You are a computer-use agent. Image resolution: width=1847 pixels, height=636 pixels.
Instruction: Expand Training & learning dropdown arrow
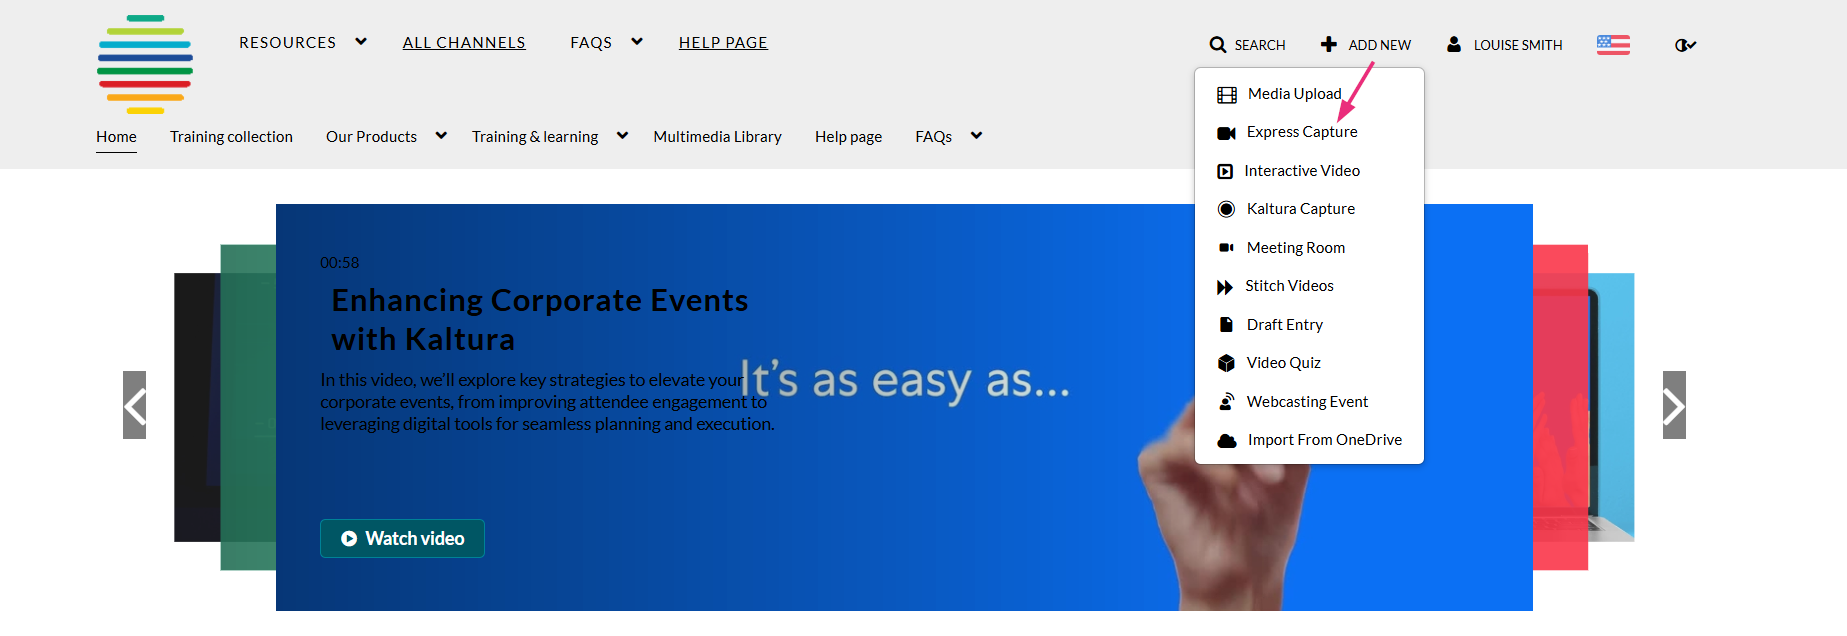pos(622,136)
